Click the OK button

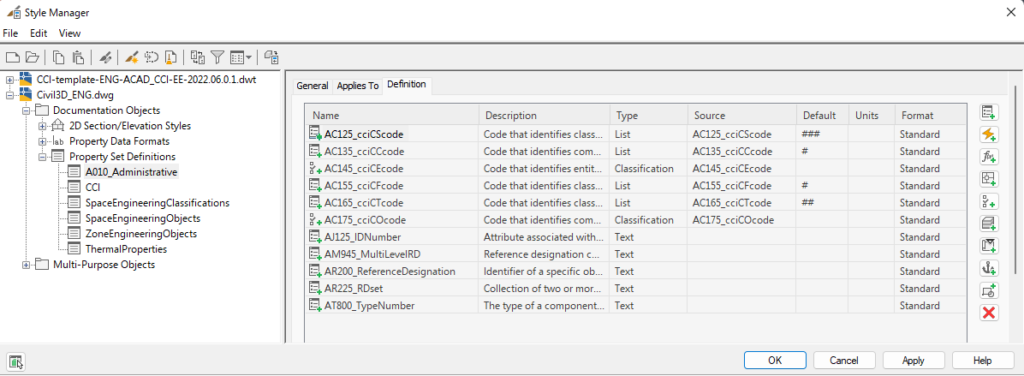[775, 360]
